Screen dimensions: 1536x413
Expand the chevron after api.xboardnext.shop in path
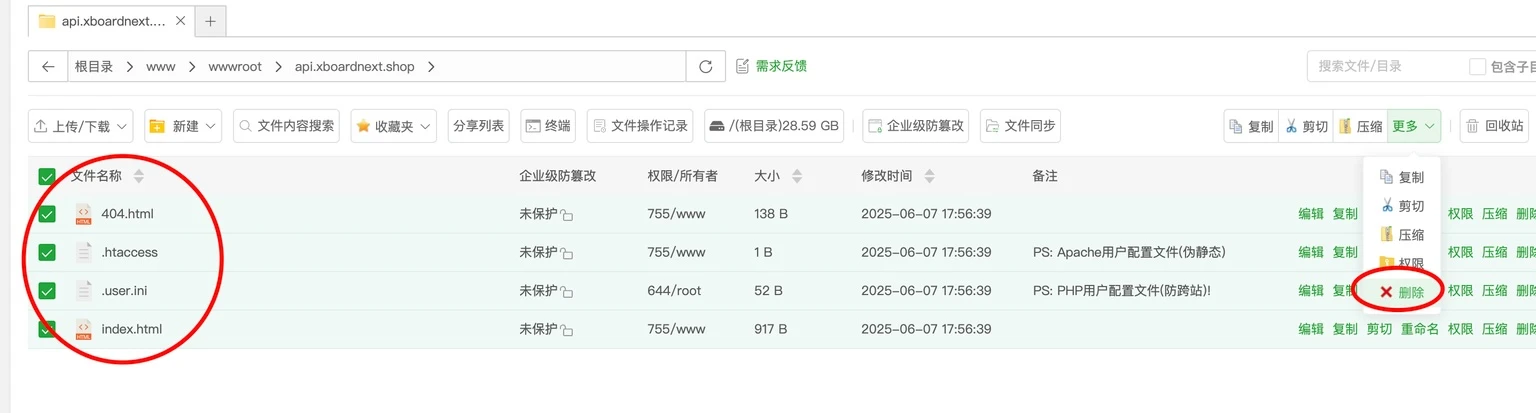pos(431,67)
